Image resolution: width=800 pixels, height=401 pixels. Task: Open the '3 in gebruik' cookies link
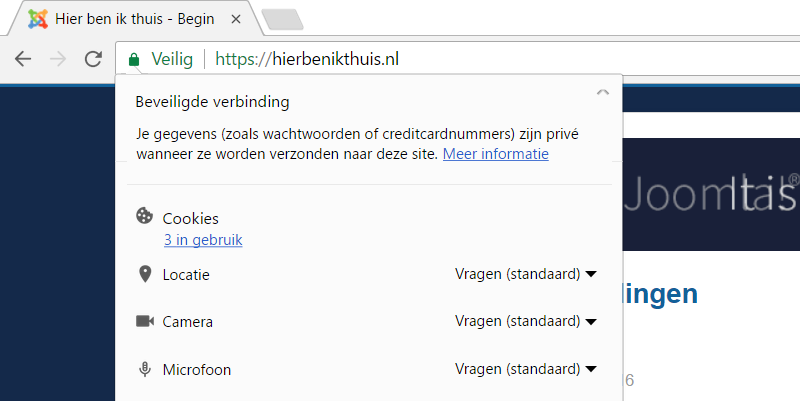(x=203, y=240)
